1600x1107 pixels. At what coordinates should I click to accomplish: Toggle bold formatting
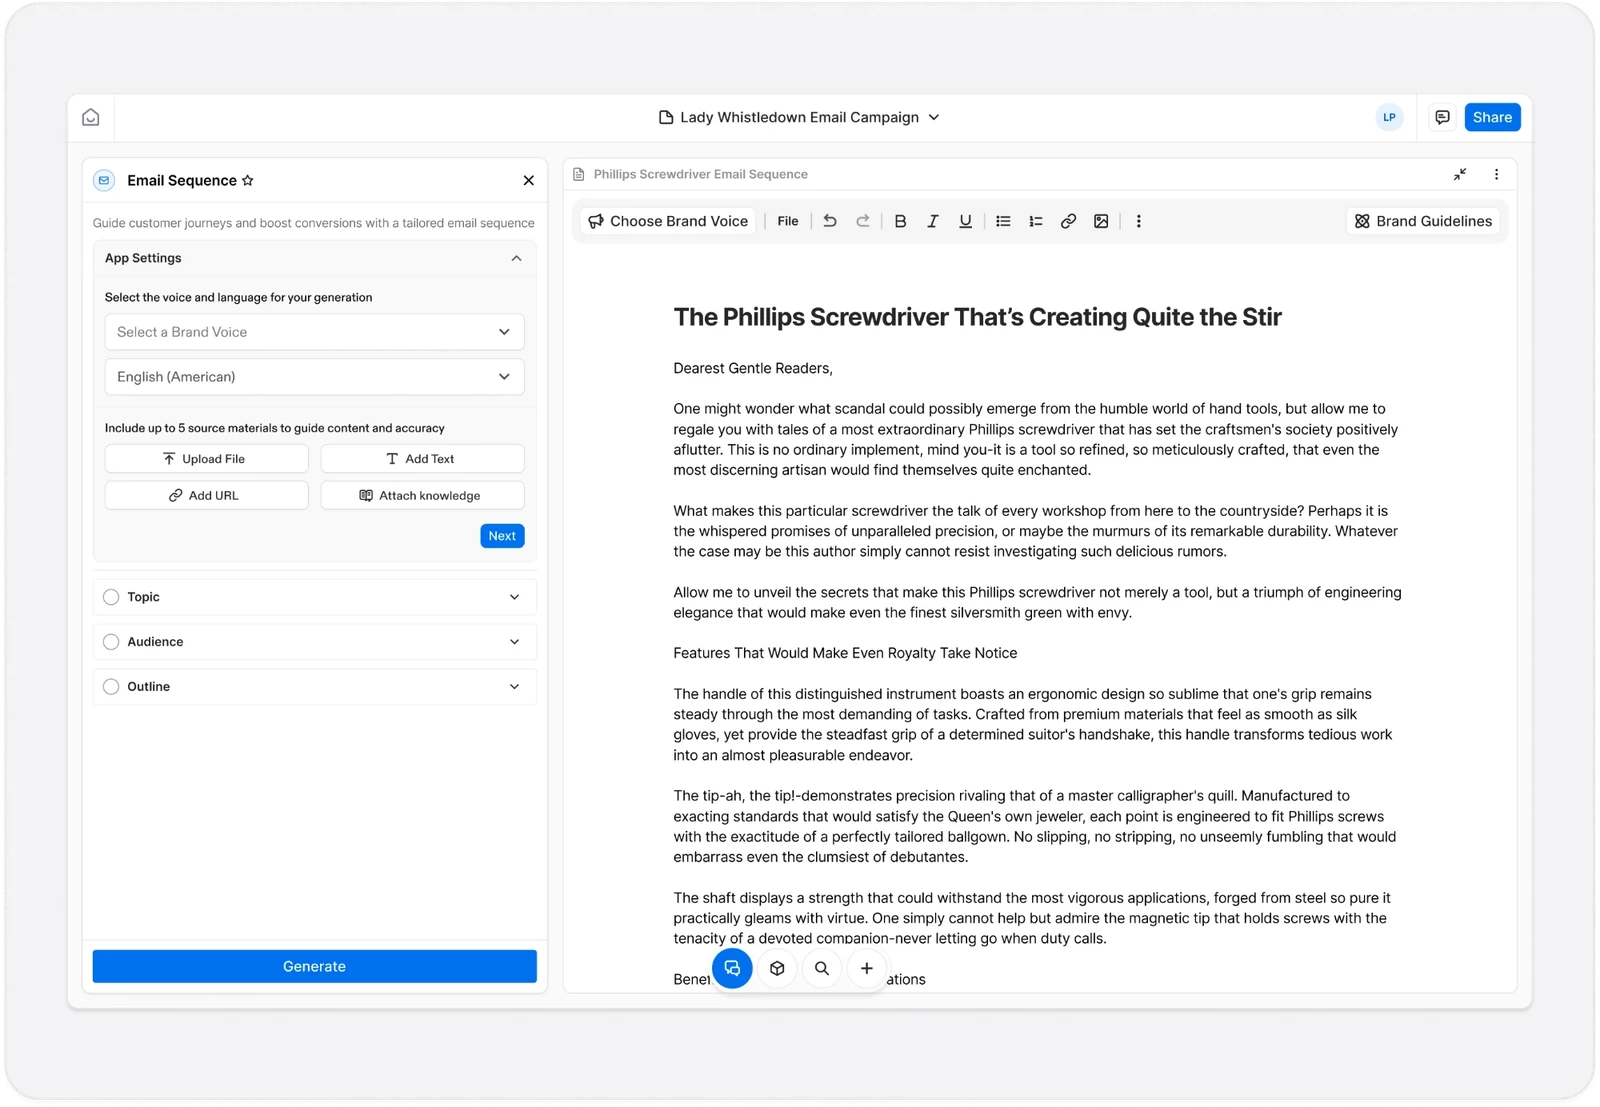[x=900, y=221]
